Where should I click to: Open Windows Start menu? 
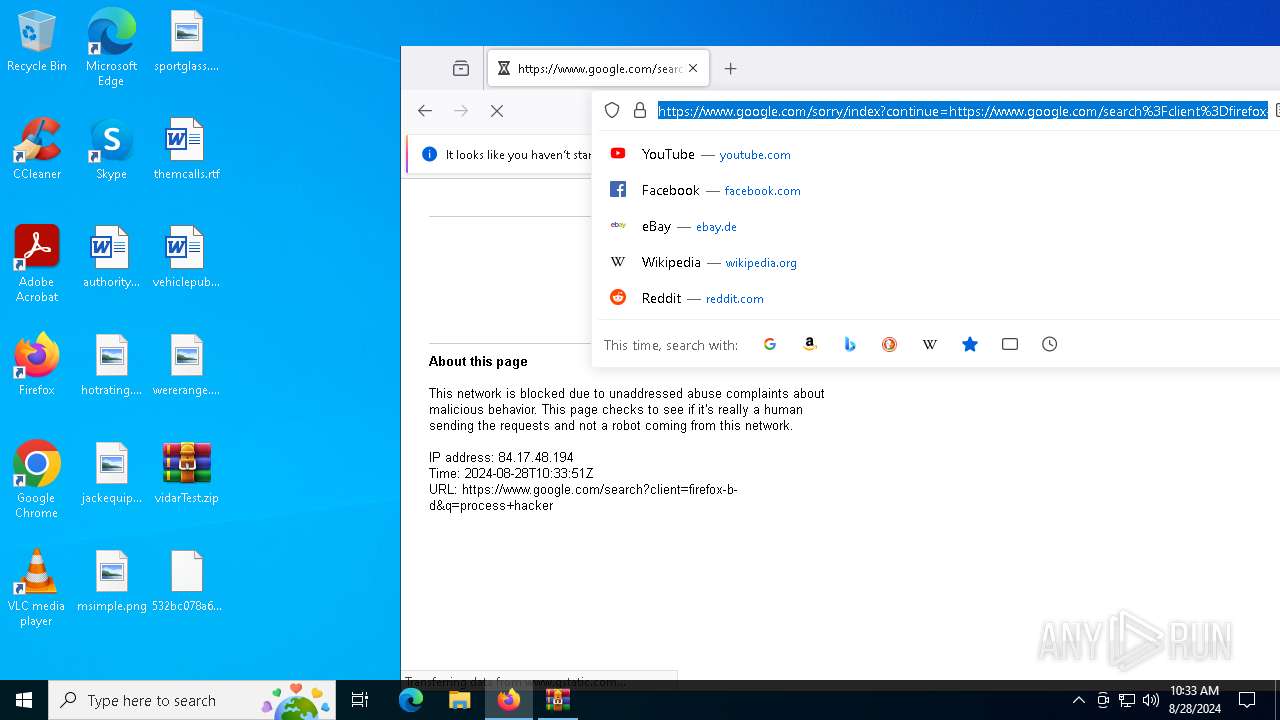tap(24, 700)
